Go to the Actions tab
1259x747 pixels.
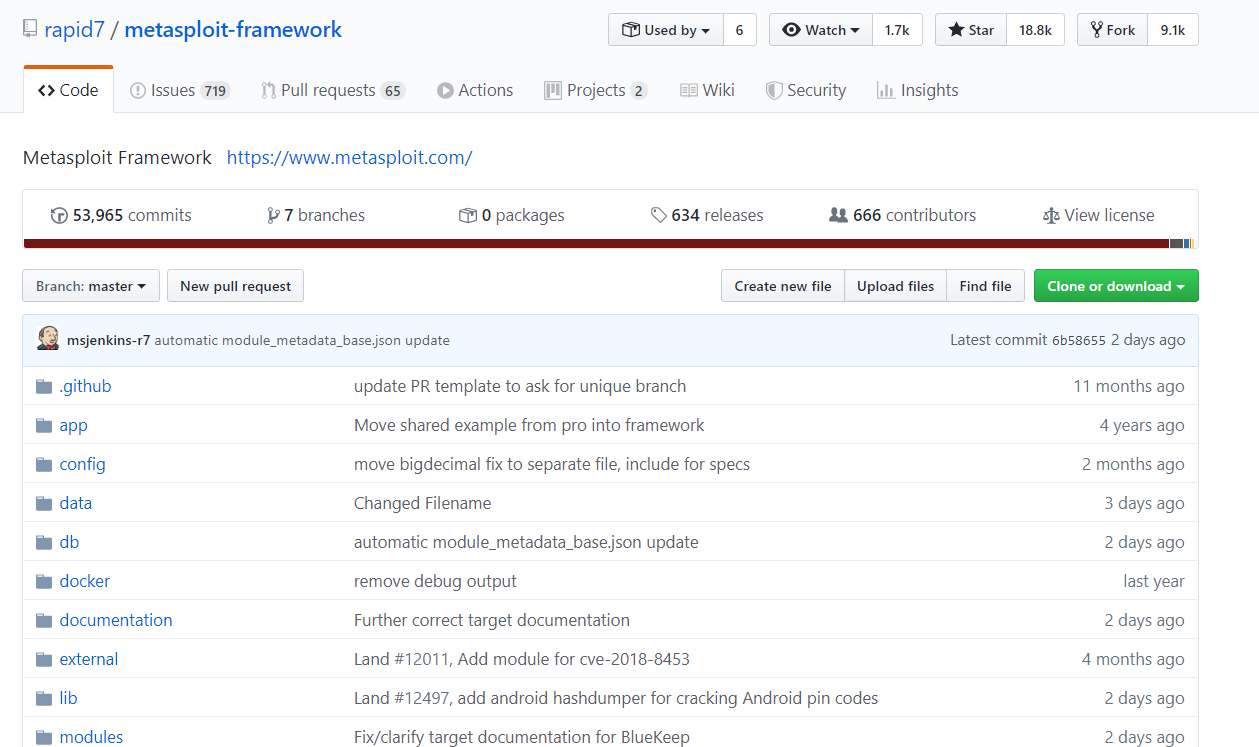[x=475, y=90]
